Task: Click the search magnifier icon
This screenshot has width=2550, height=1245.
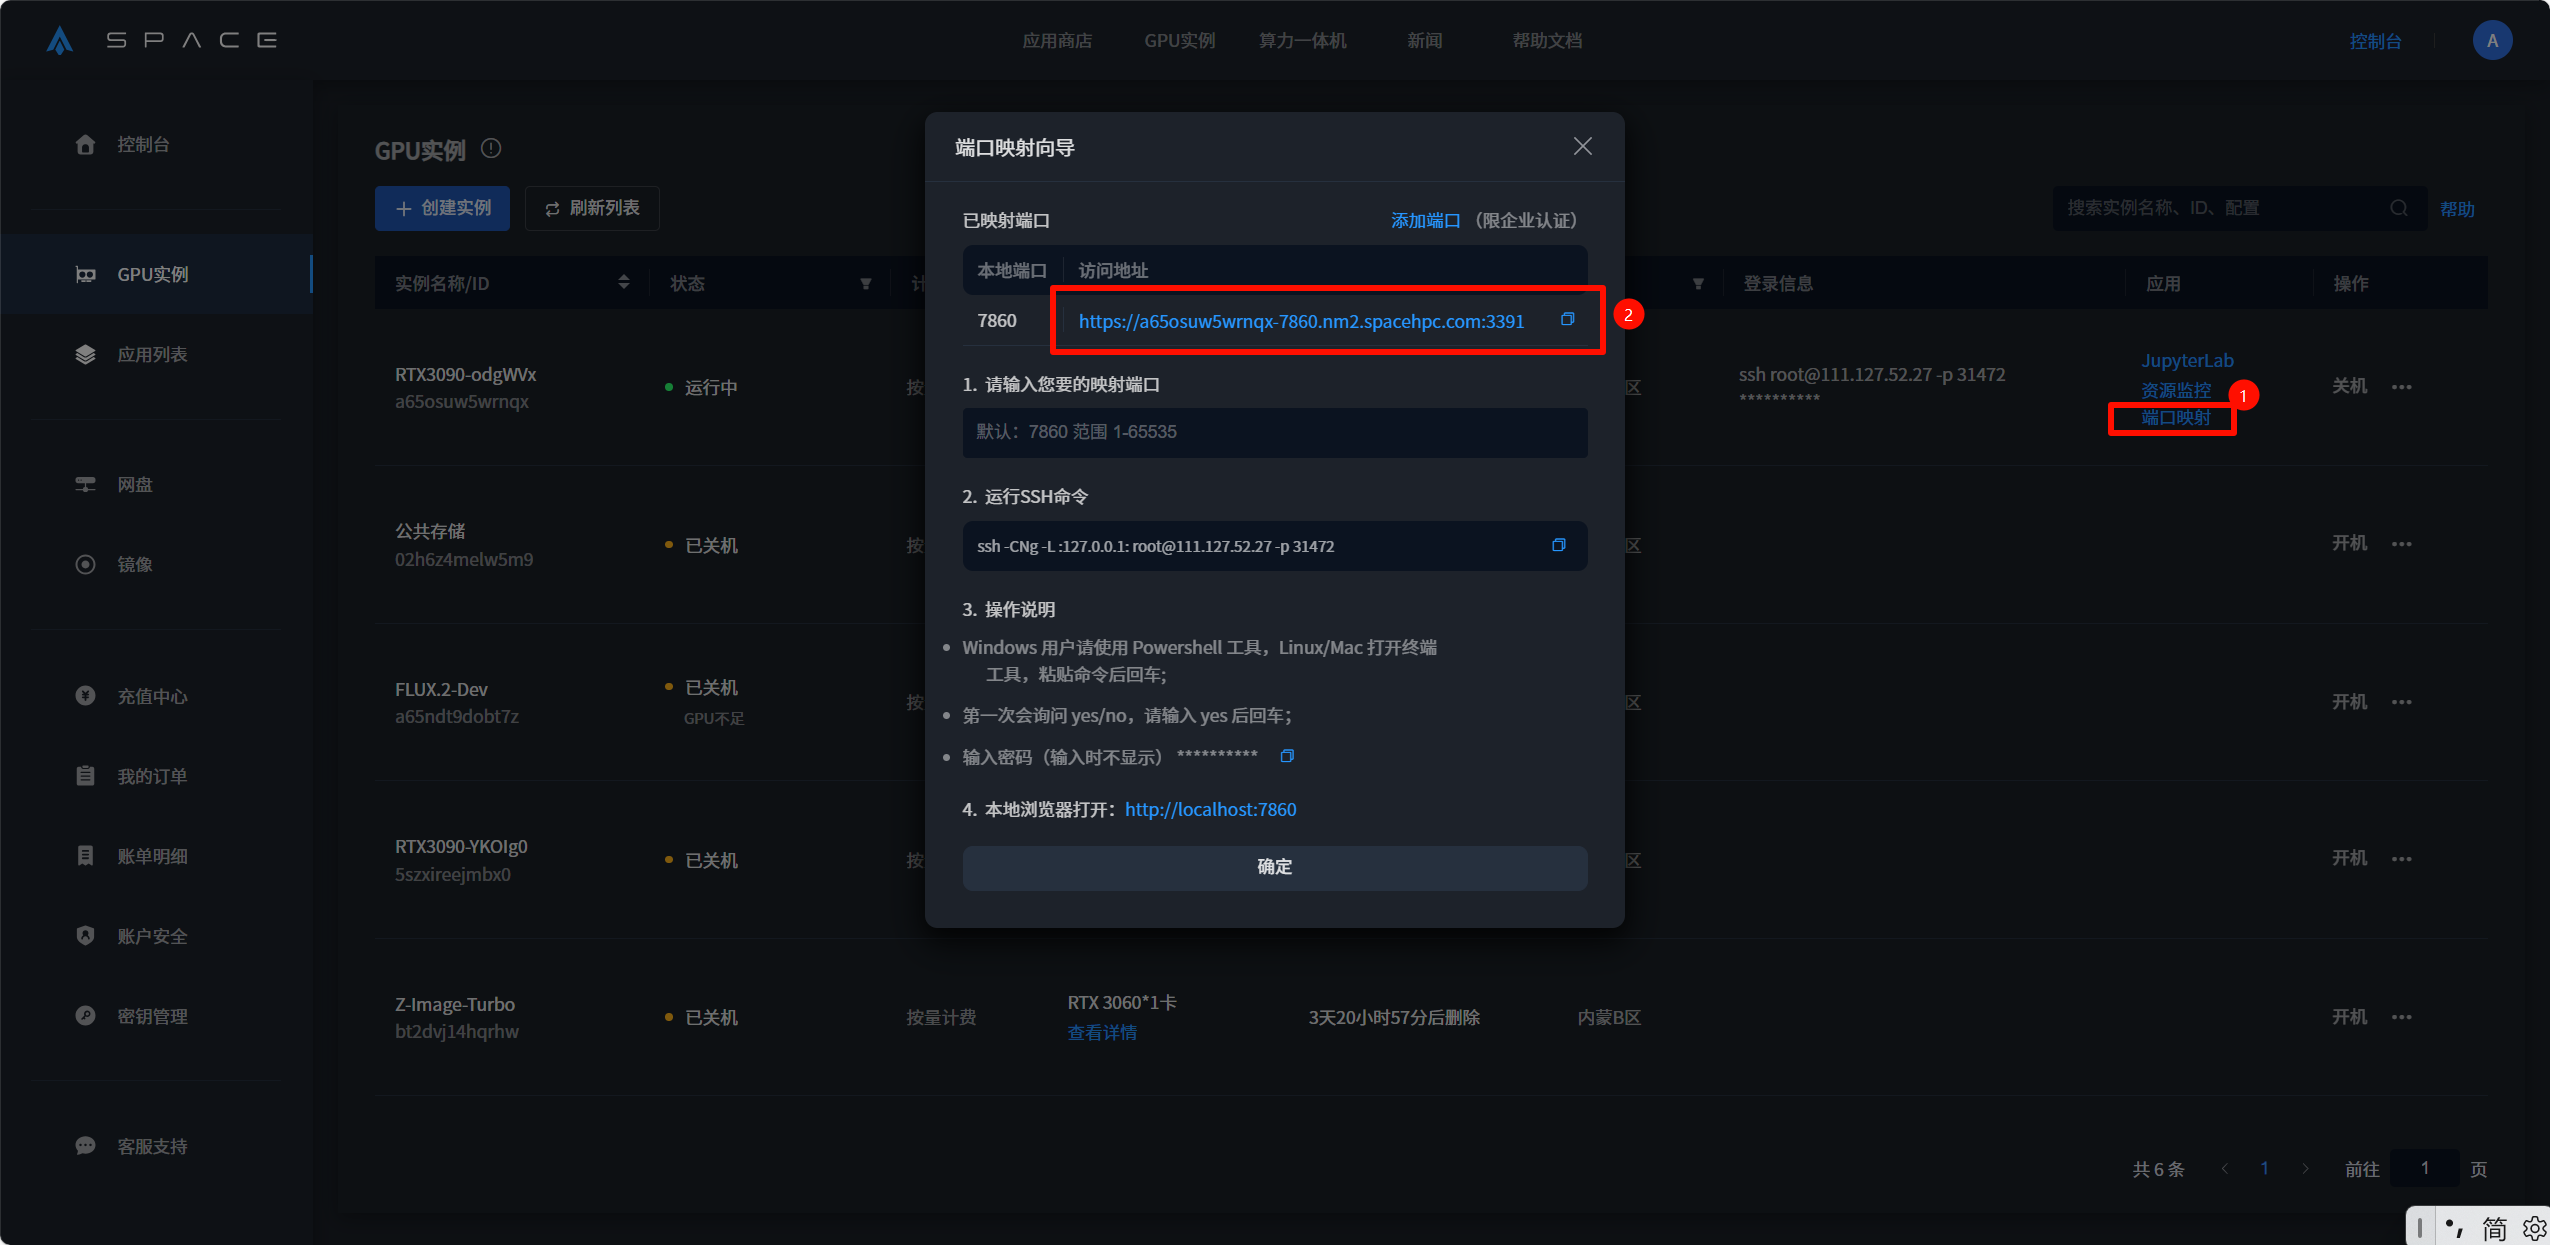Action: [2399, 208]
